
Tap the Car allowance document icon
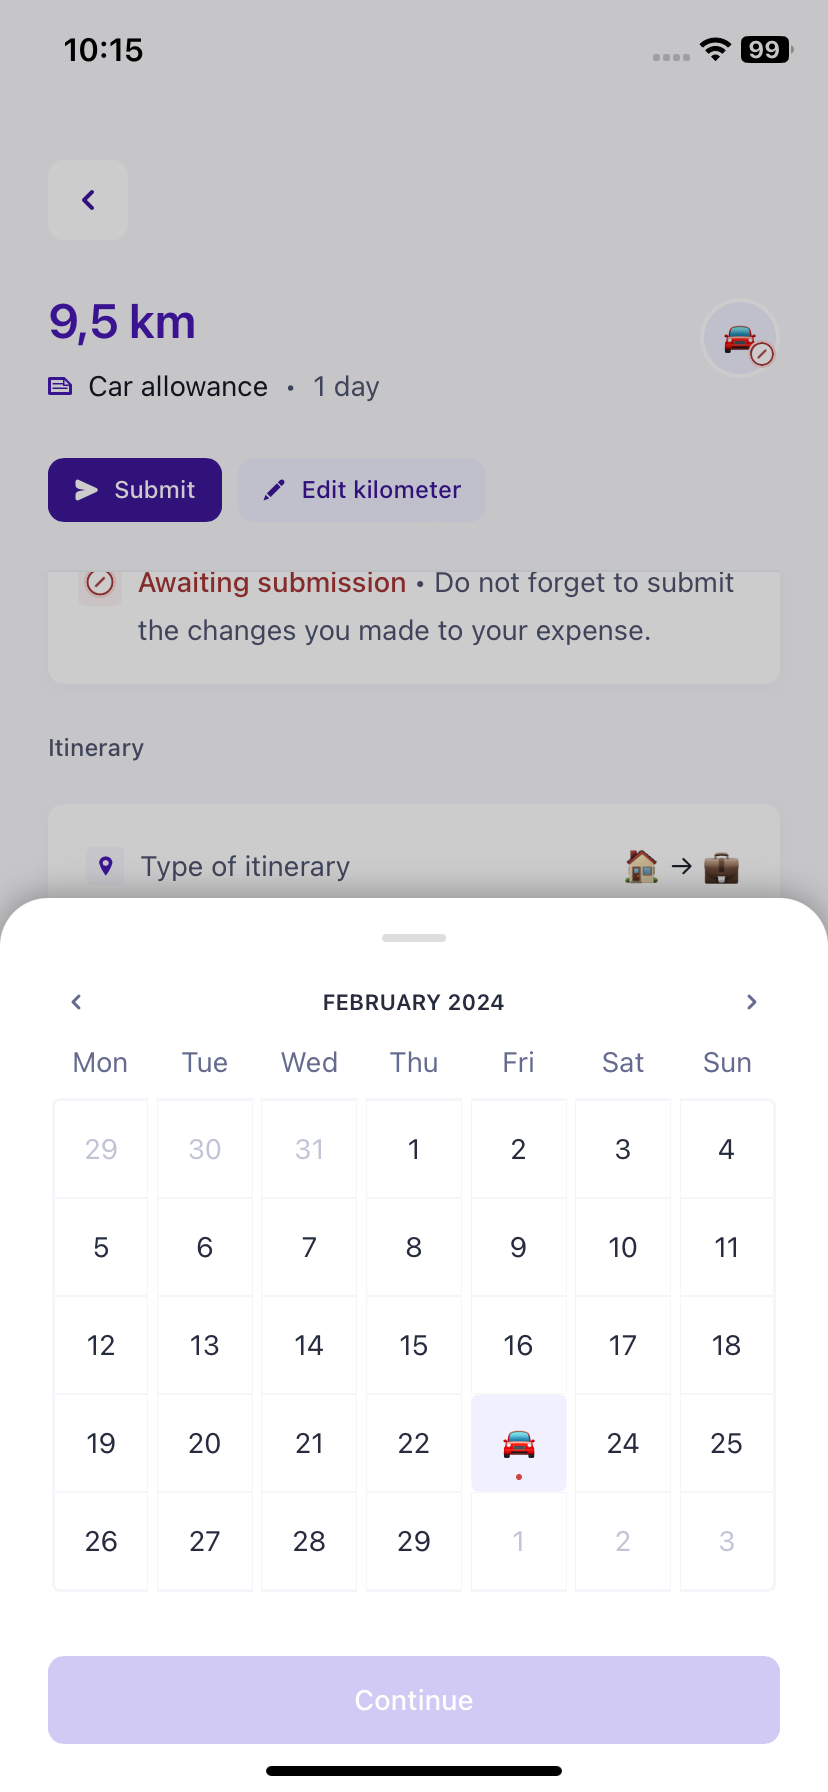(x=60, y=386)
